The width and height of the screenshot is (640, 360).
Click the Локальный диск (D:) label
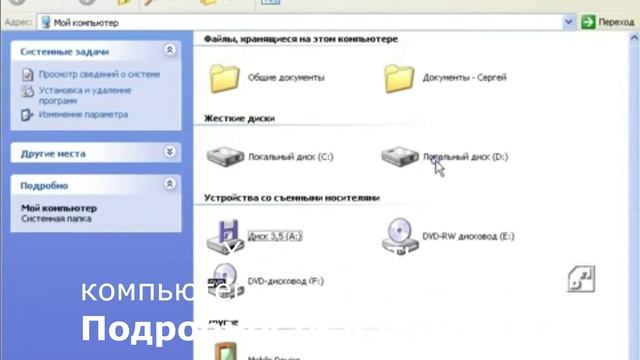coord(465,157)
